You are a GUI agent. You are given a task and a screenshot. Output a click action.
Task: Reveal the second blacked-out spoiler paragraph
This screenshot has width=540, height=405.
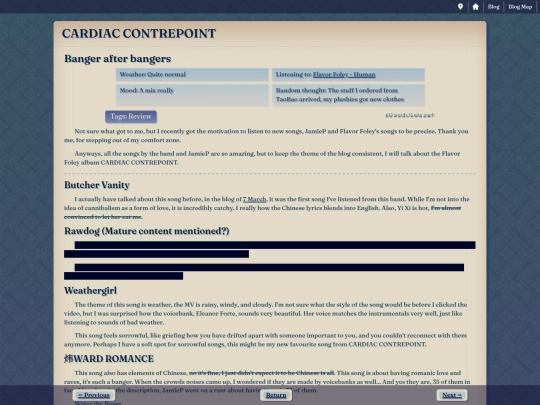(264, 271)
